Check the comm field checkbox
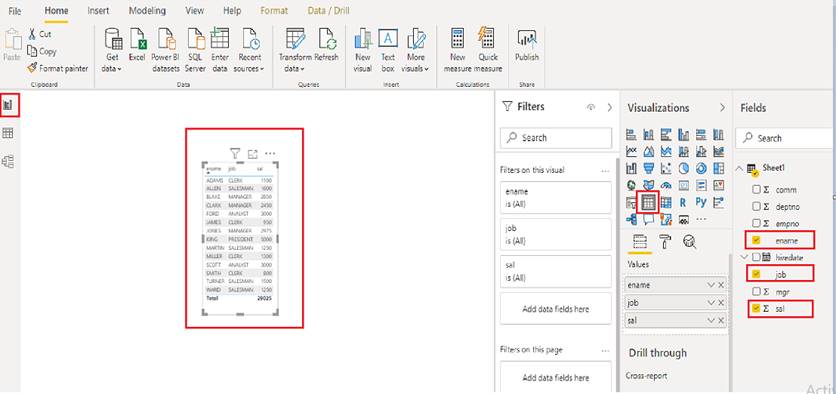Image resolution: width=836 pixels, height=394 pixels. click(x=756, y=189)
